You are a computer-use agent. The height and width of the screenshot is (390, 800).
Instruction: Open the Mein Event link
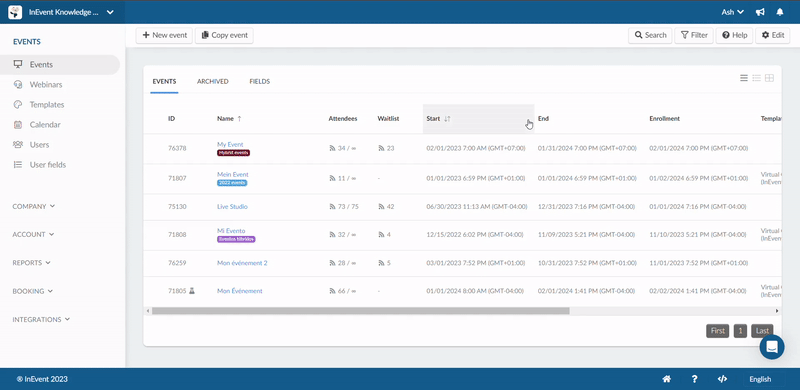click(233, 175)
